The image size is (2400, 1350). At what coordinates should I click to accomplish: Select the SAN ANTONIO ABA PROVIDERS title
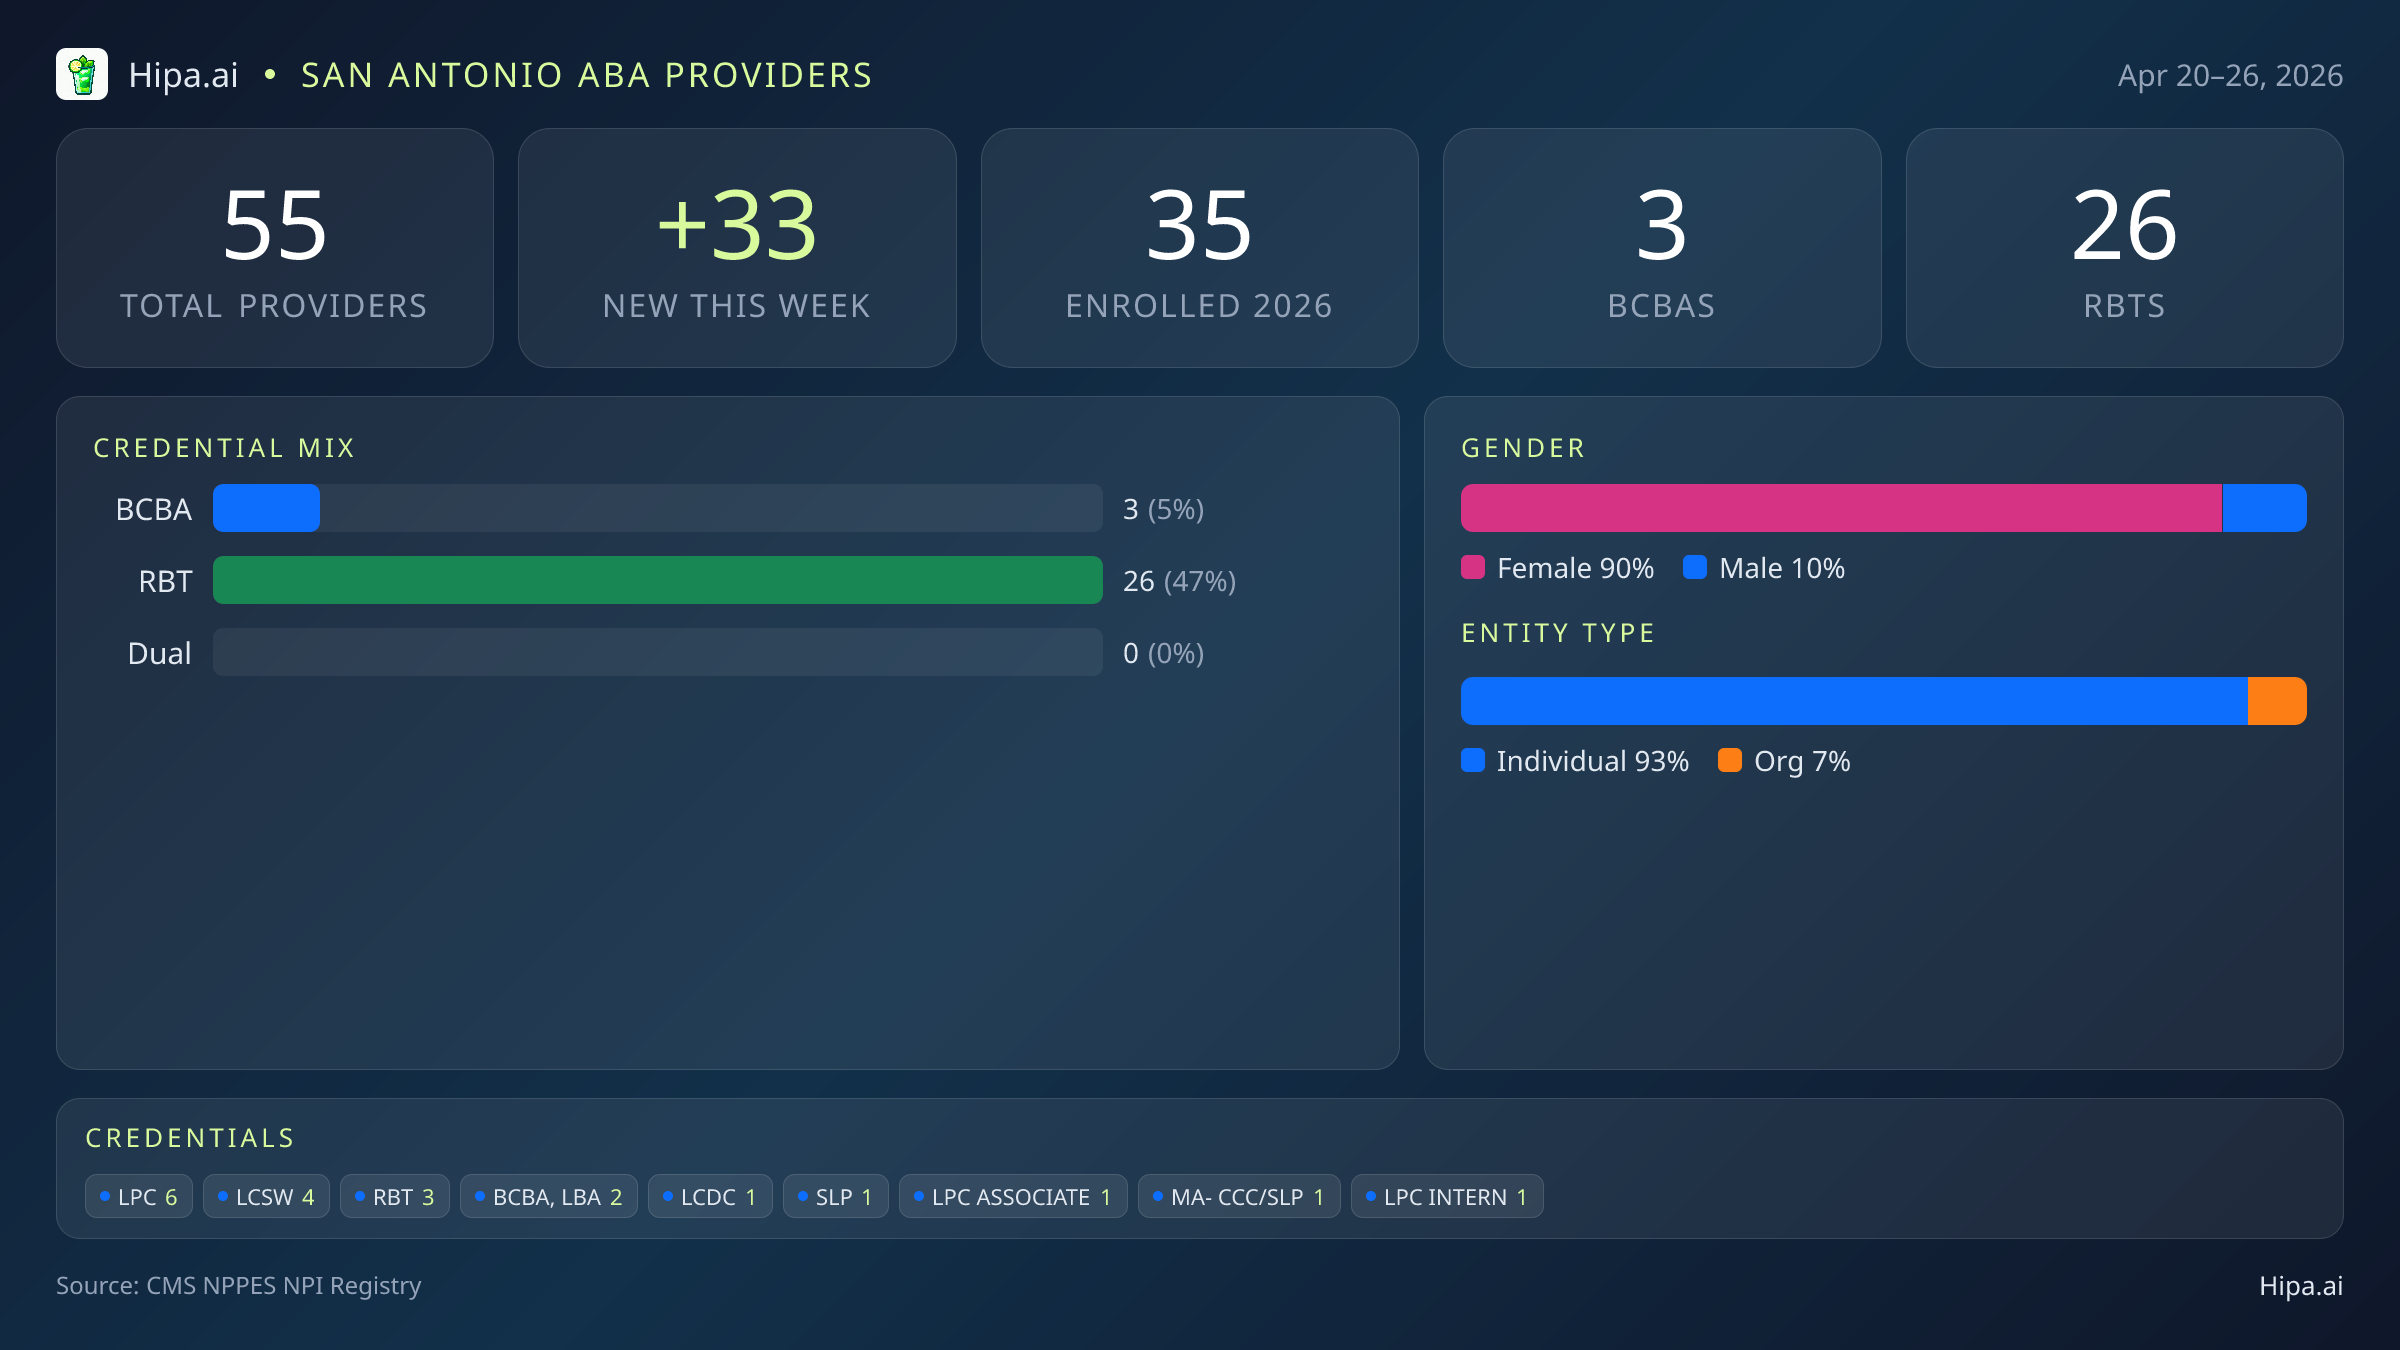[x=587, y=74]
